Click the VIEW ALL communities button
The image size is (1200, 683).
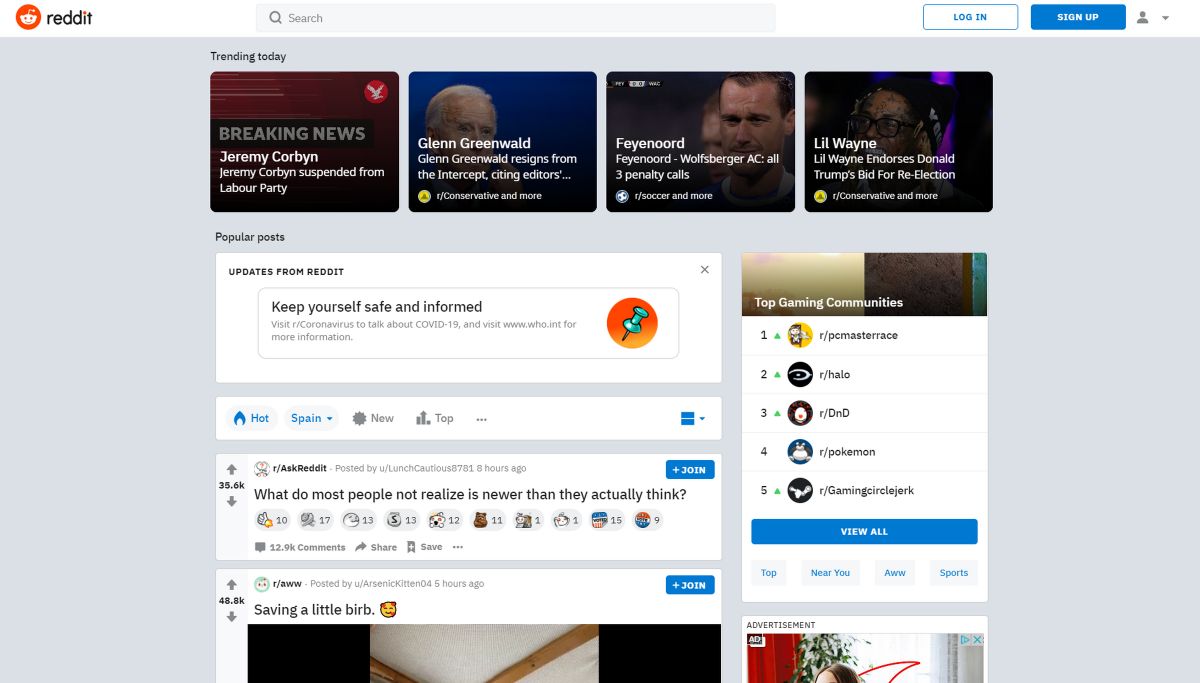coord(863,531)
